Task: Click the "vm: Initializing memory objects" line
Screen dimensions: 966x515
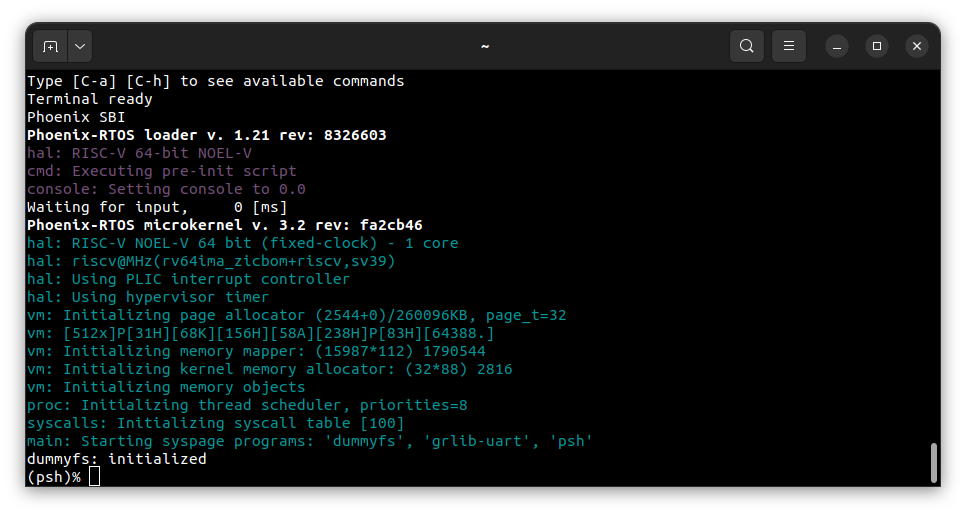Action: pyautogui.click(x=165, y=387)
